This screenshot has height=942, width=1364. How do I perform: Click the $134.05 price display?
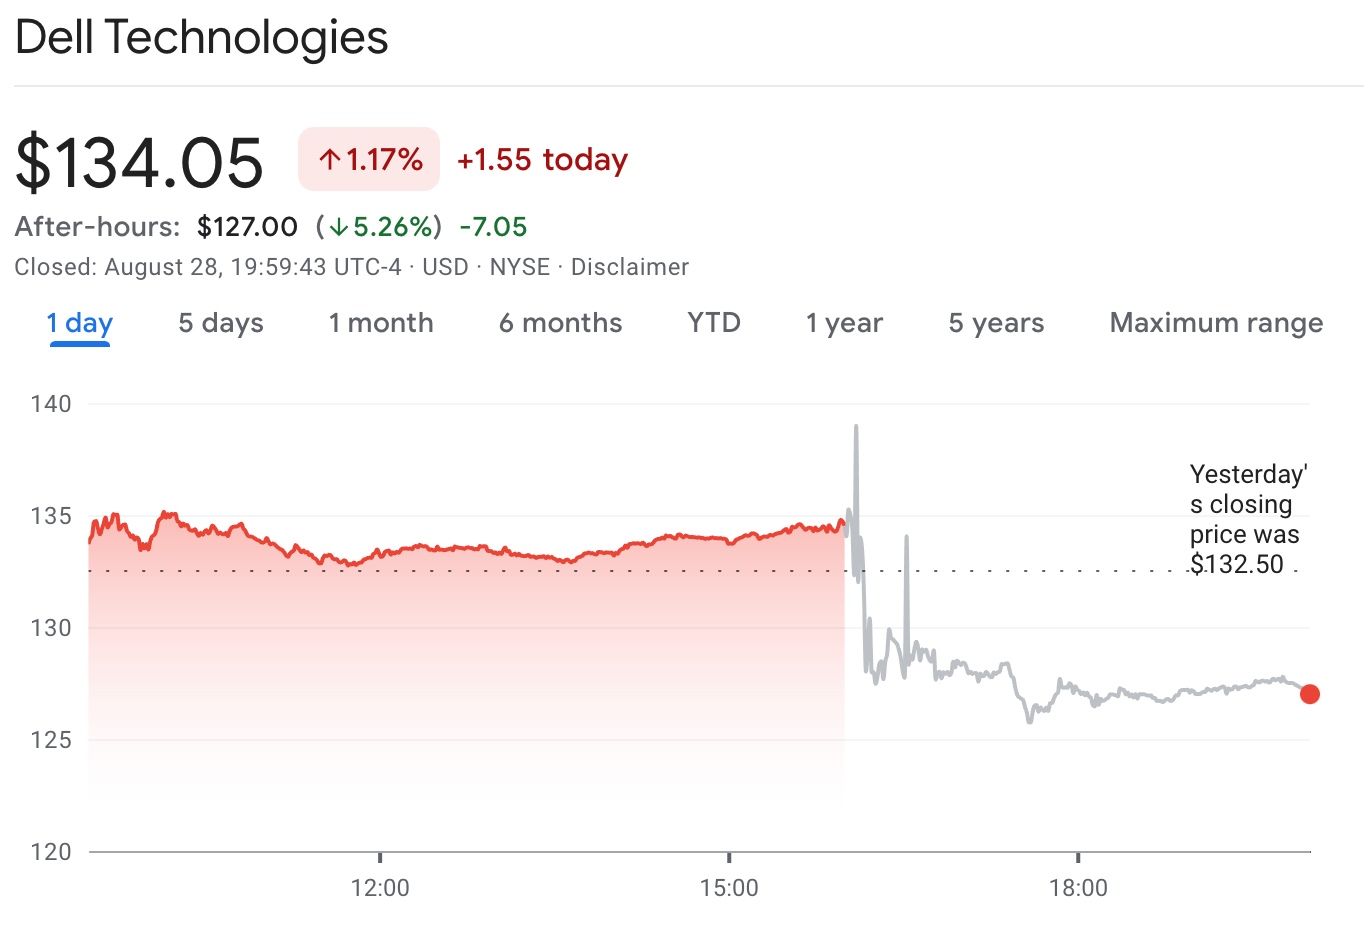coord(137,160)
